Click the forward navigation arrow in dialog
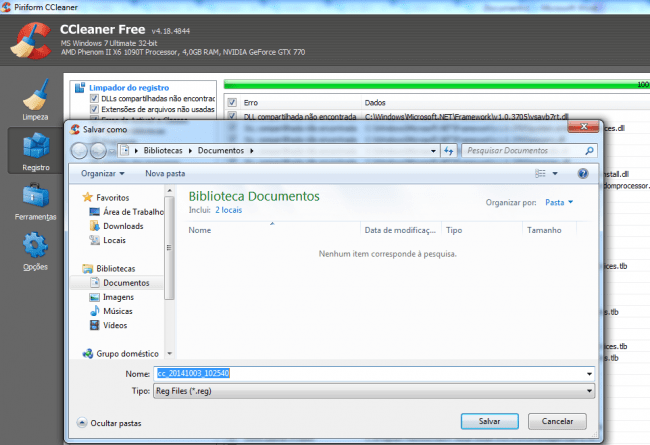Image resolution: width=650 pixels, height=445 pixels. [x=98, y=151]
